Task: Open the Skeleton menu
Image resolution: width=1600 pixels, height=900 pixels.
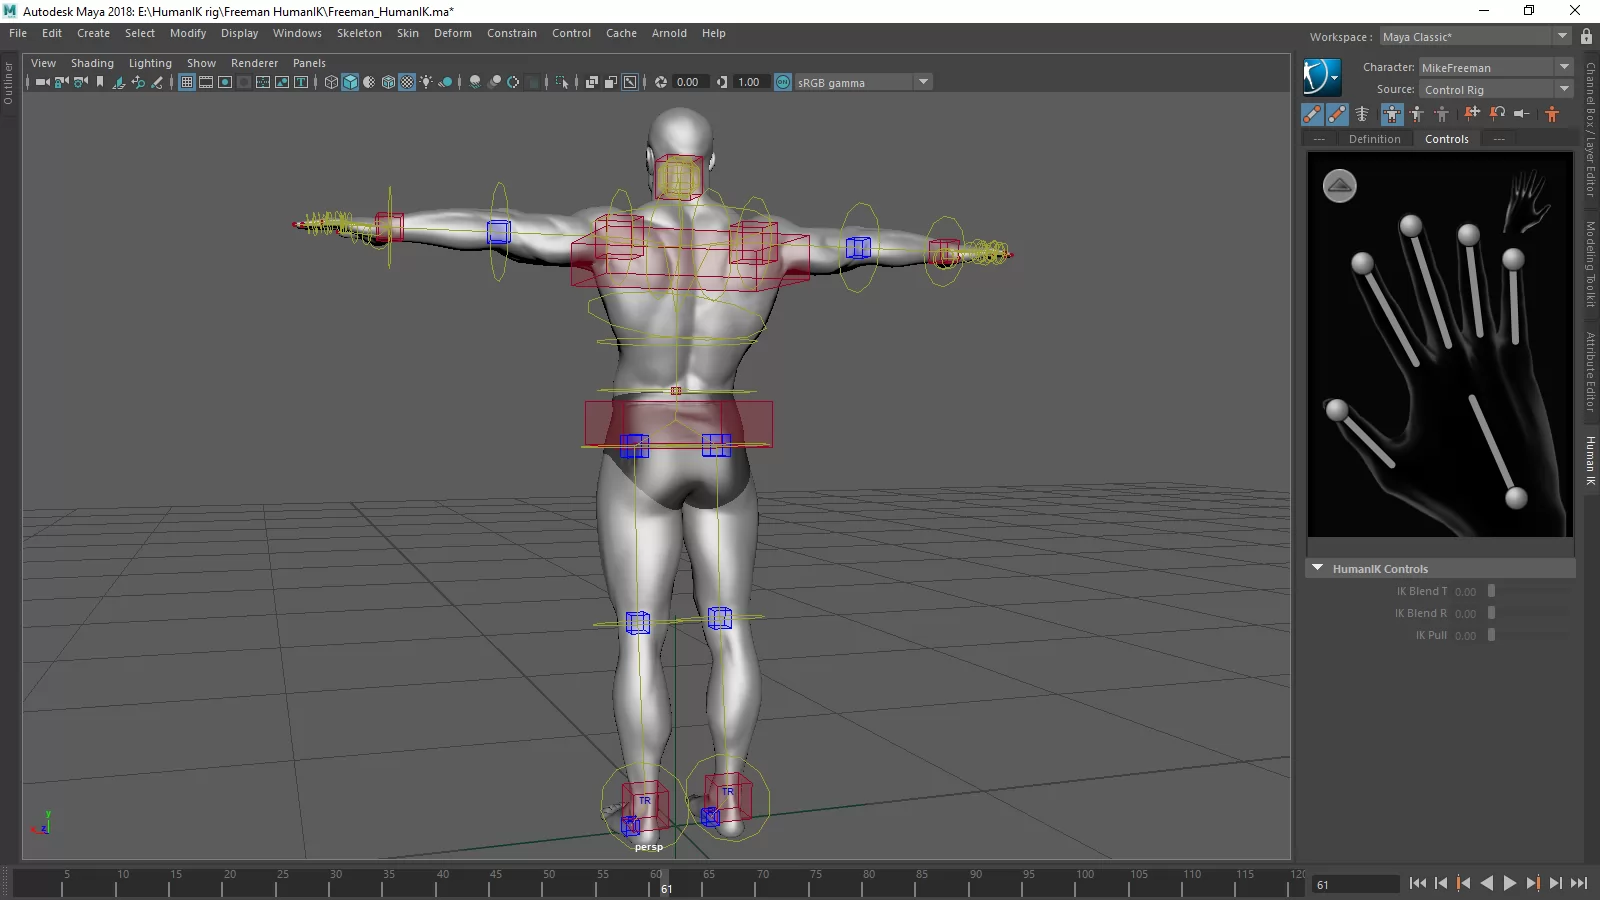Action: (x=359, y=33)
